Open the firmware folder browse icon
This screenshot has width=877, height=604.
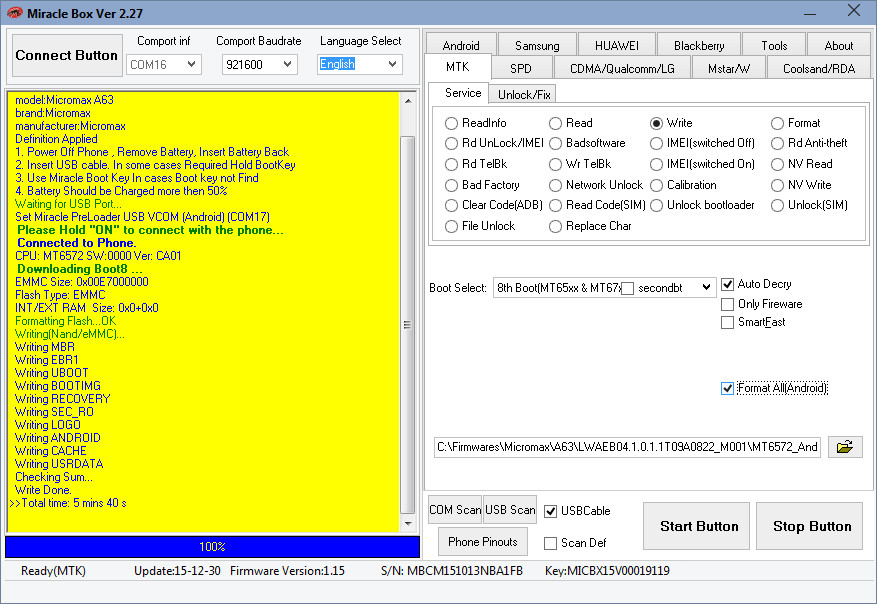click(845, 447)
